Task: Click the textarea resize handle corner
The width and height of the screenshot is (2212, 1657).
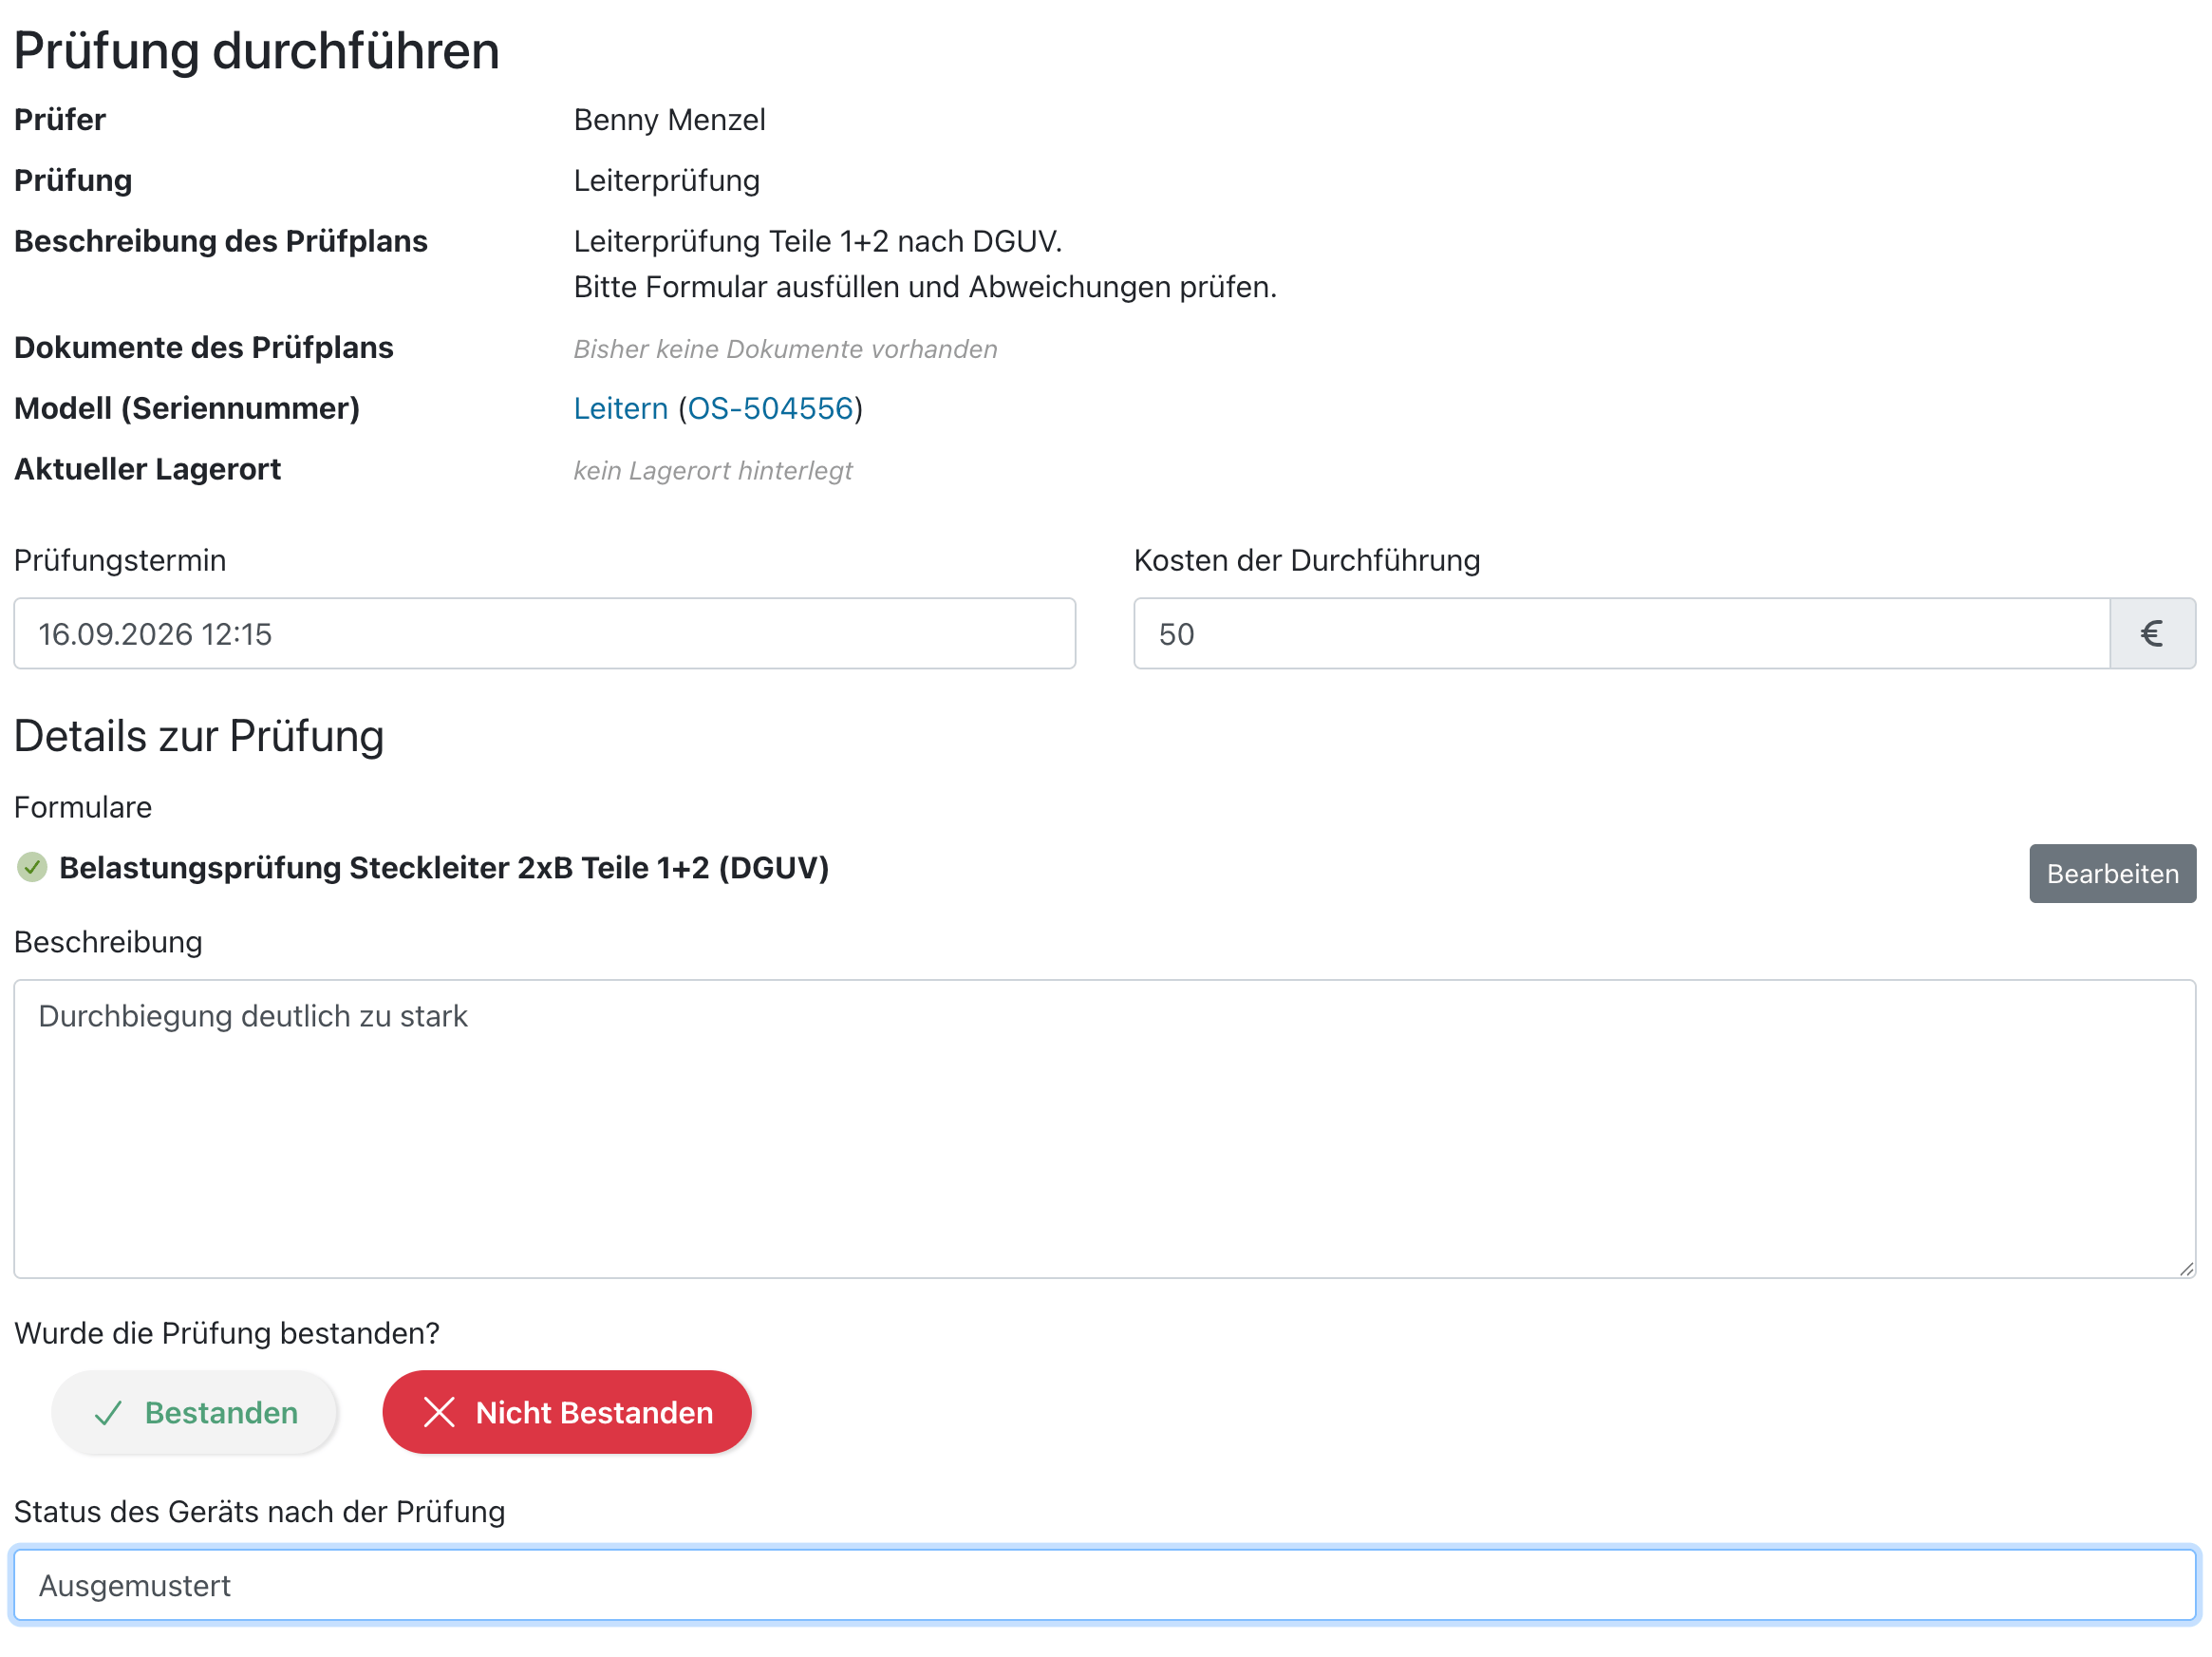Action: [2186, 1268]
